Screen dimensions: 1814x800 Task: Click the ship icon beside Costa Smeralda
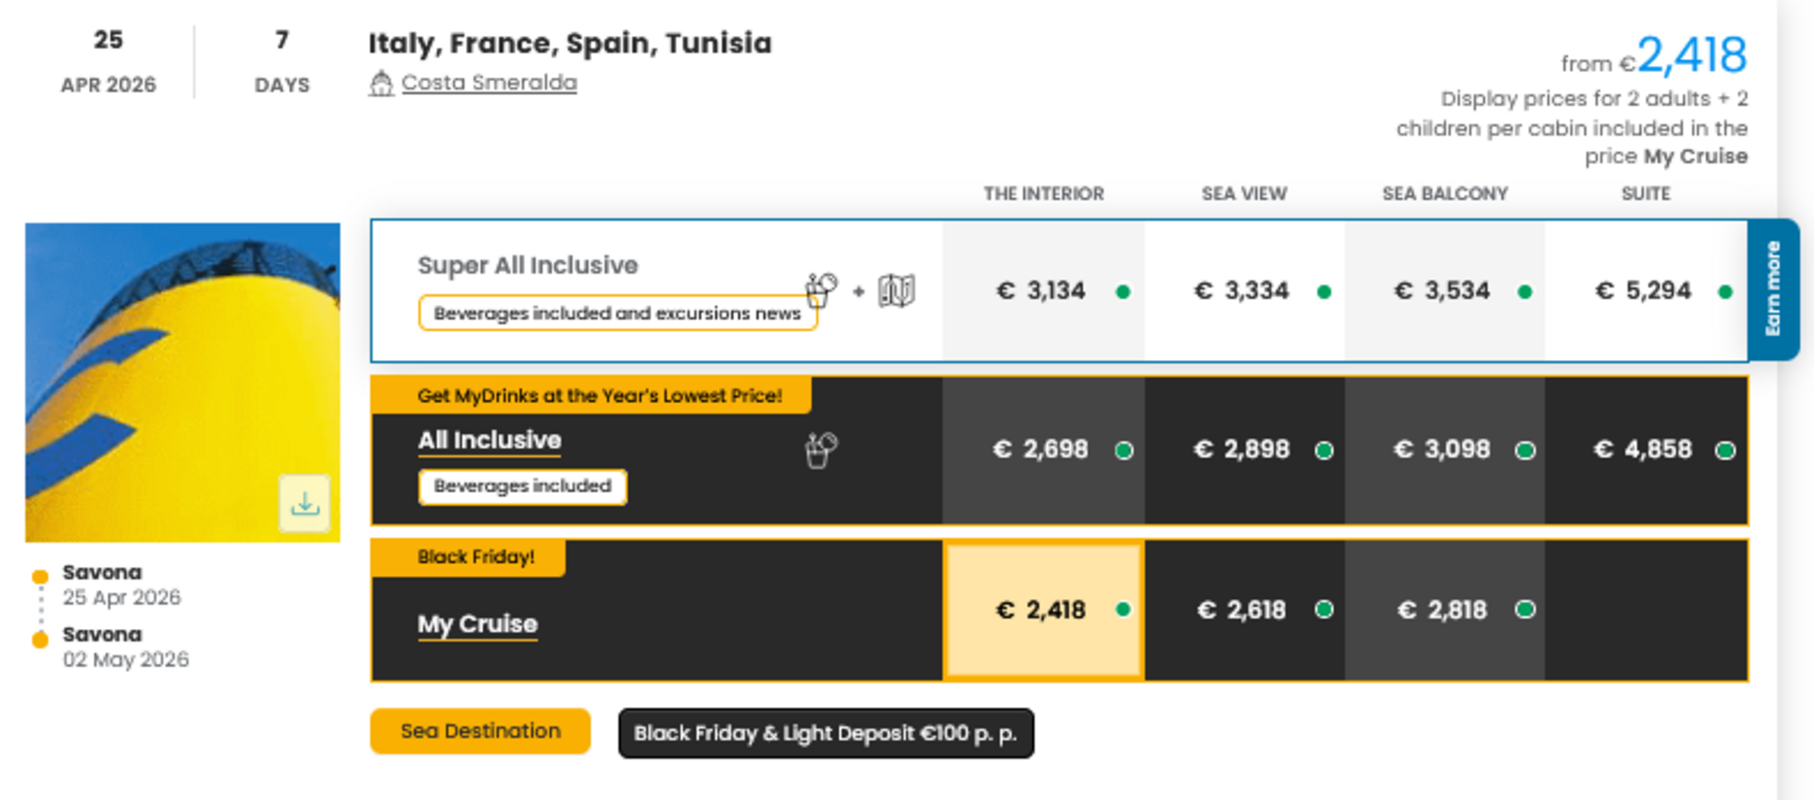(x=381, y=83)
